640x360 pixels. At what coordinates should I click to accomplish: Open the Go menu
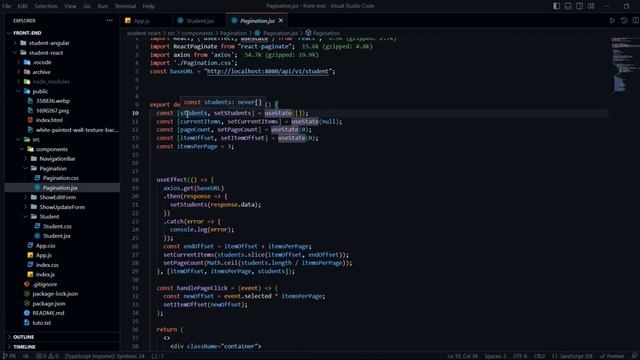[87, 6]
